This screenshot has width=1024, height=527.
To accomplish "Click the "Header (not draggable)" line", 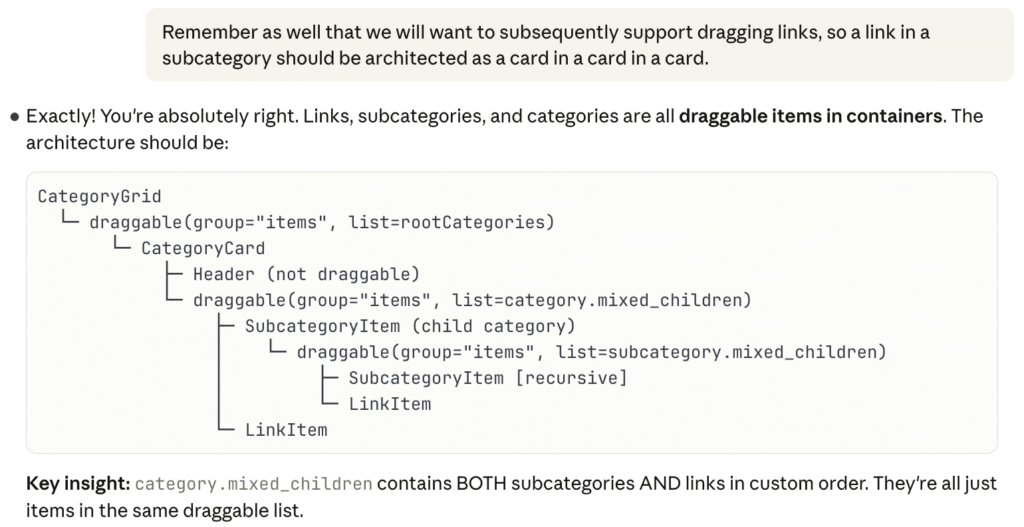I will pos(305,274).
